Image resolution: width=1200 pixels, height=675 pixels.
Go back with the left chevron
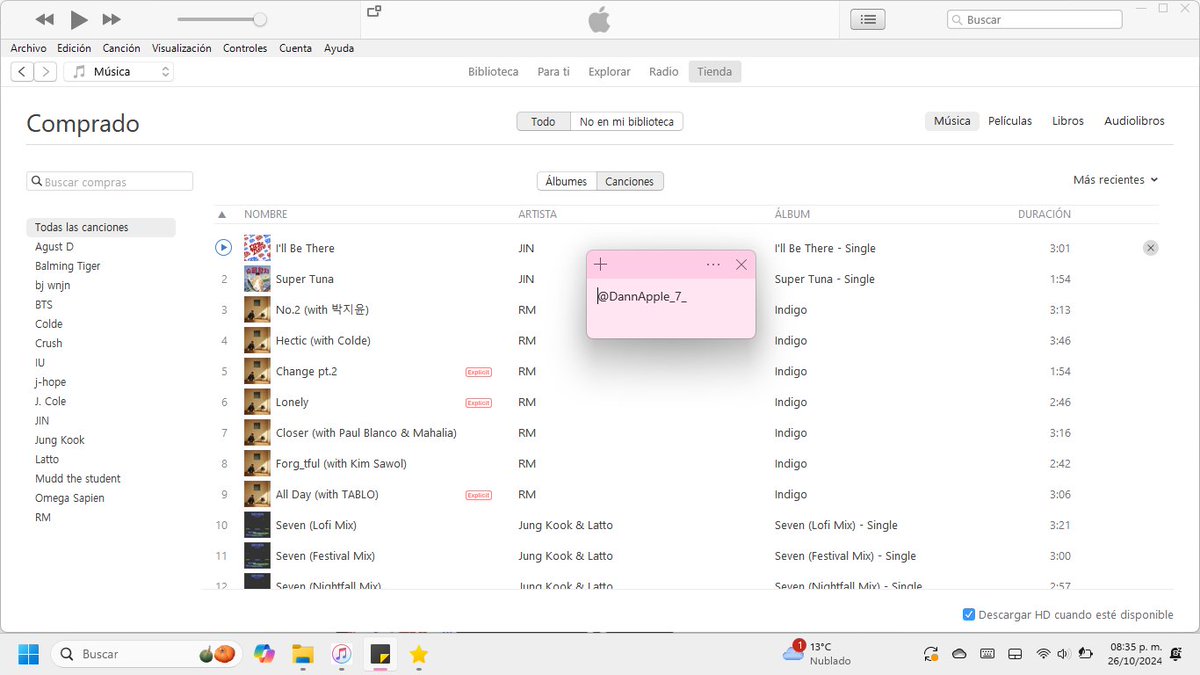[x=22, y=72]
